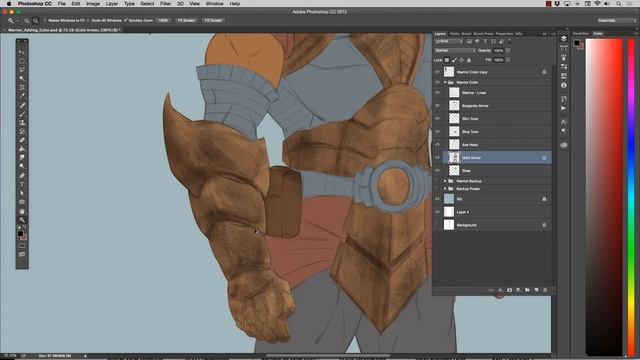The height and width of the screenshot is (360, 640).
Task: Select the Brush tool
Action: [x=22, y=114]
